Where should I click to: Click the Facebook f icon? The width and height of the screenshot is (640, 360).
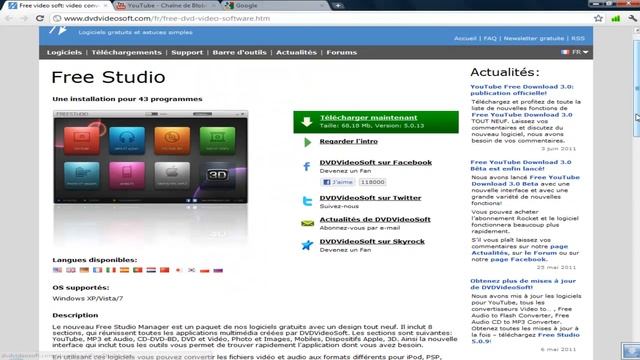click(x=307, y=166)
